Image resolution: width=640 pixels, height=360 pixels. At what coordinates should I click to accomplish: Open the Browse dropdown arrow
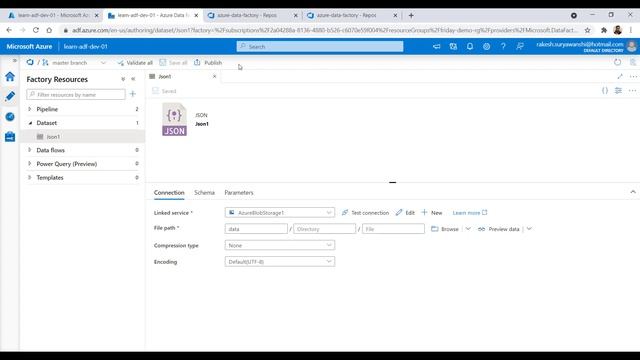point(468,229)
